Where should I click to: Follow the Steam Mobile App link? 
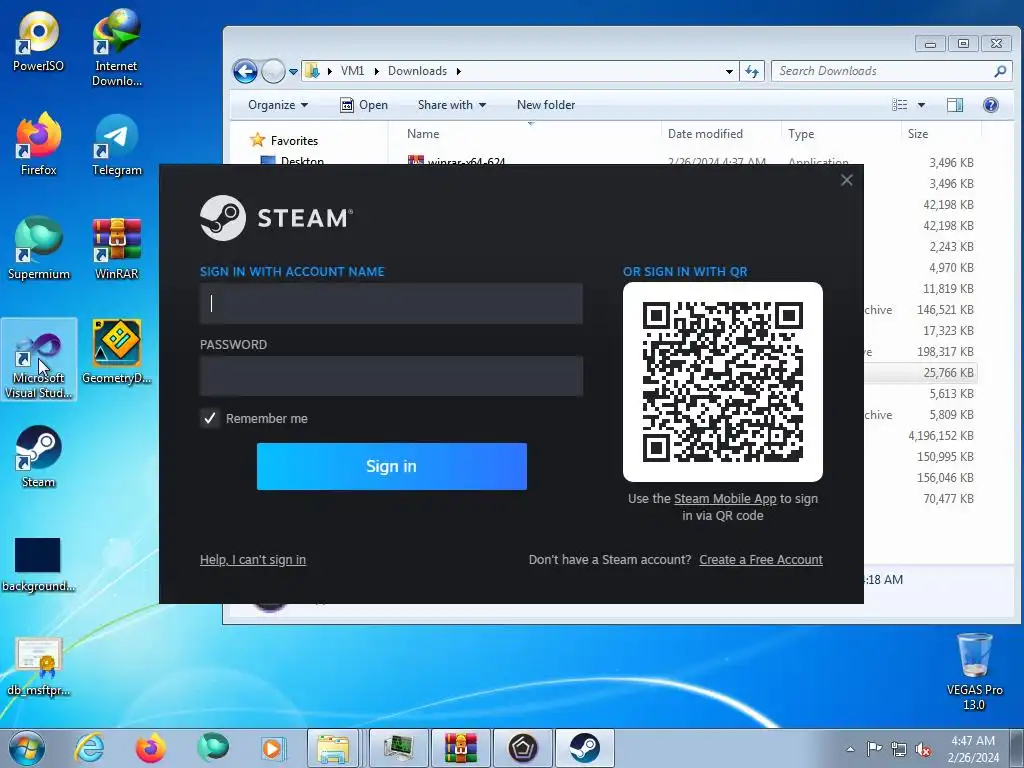coord(725,499)
